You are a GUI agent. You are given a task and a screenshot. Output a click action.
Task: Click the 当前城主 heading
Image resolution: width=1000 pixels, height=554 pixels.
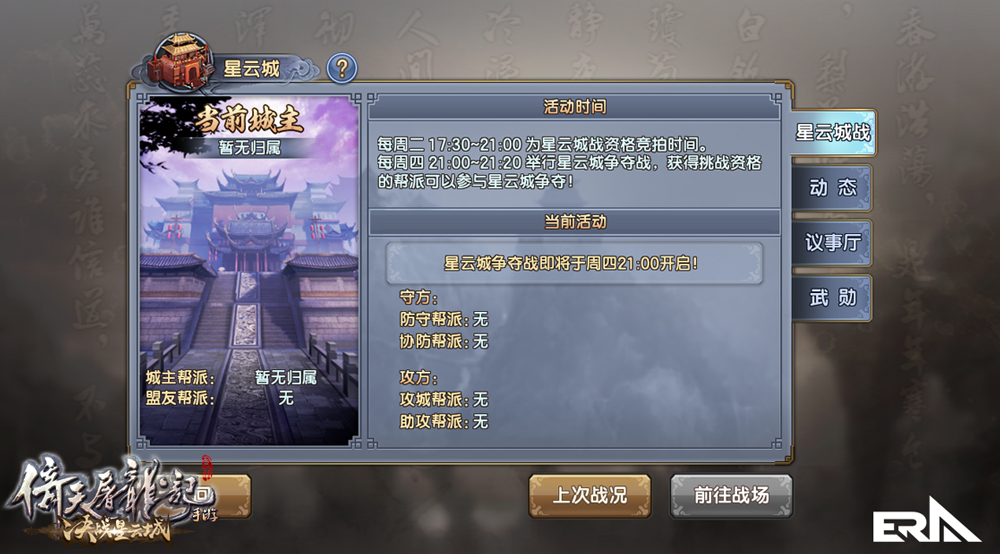tap(249, 119)
